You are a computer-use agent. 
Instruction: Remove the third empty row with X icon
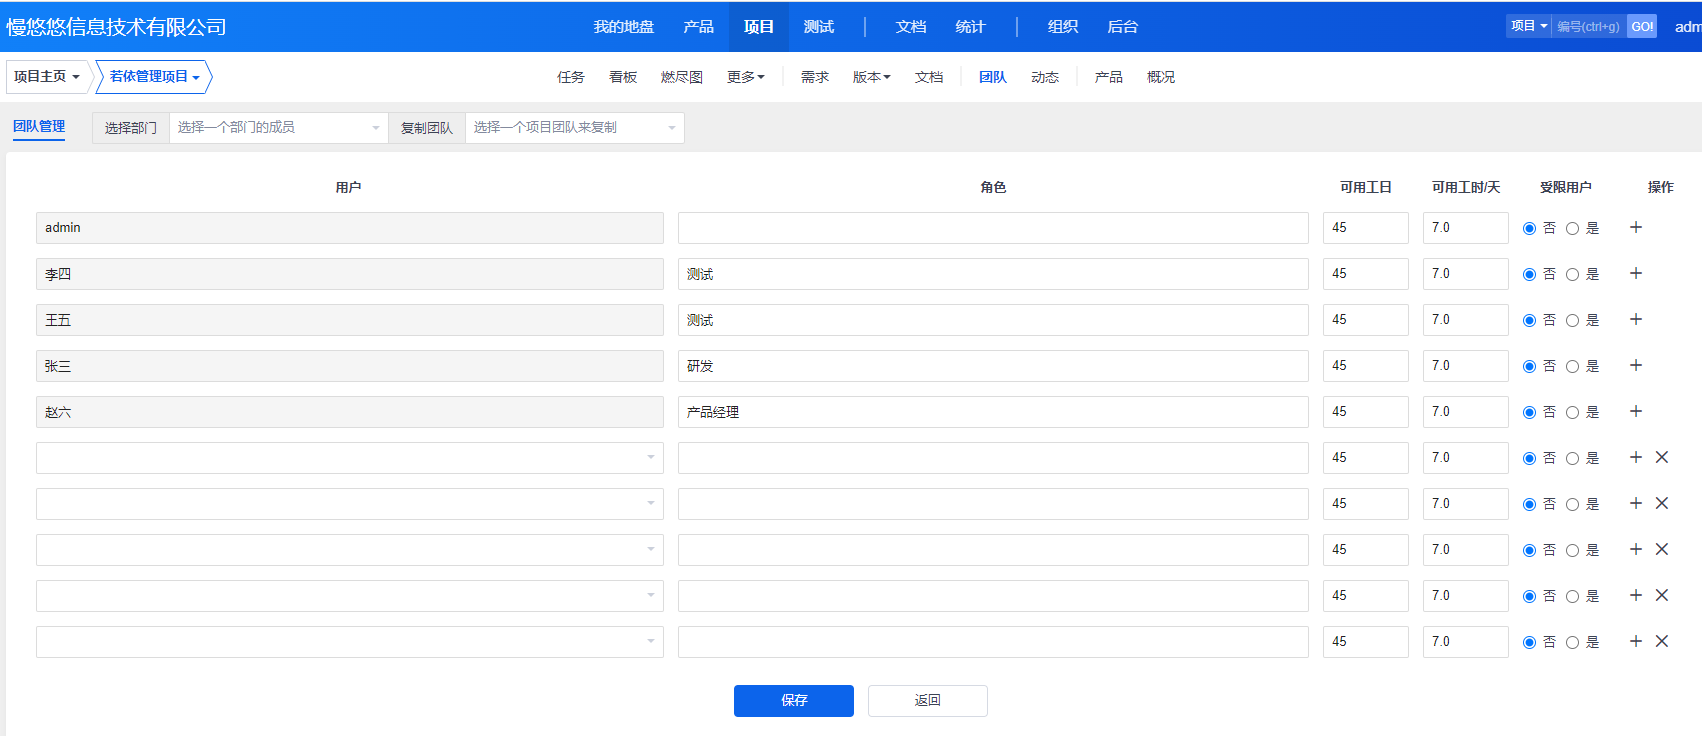(1662, 550)
